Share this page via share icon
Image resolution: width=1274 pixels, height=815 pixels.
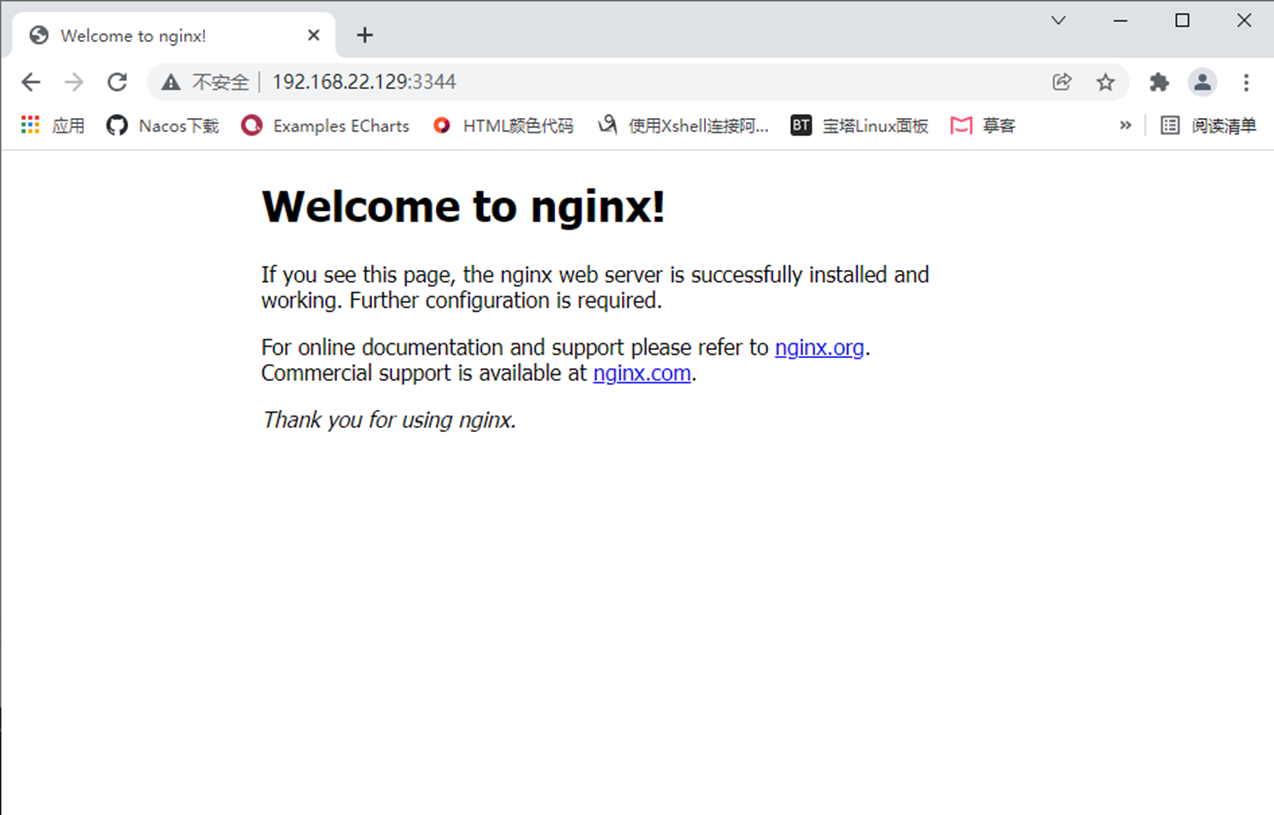coord(1062,82)
